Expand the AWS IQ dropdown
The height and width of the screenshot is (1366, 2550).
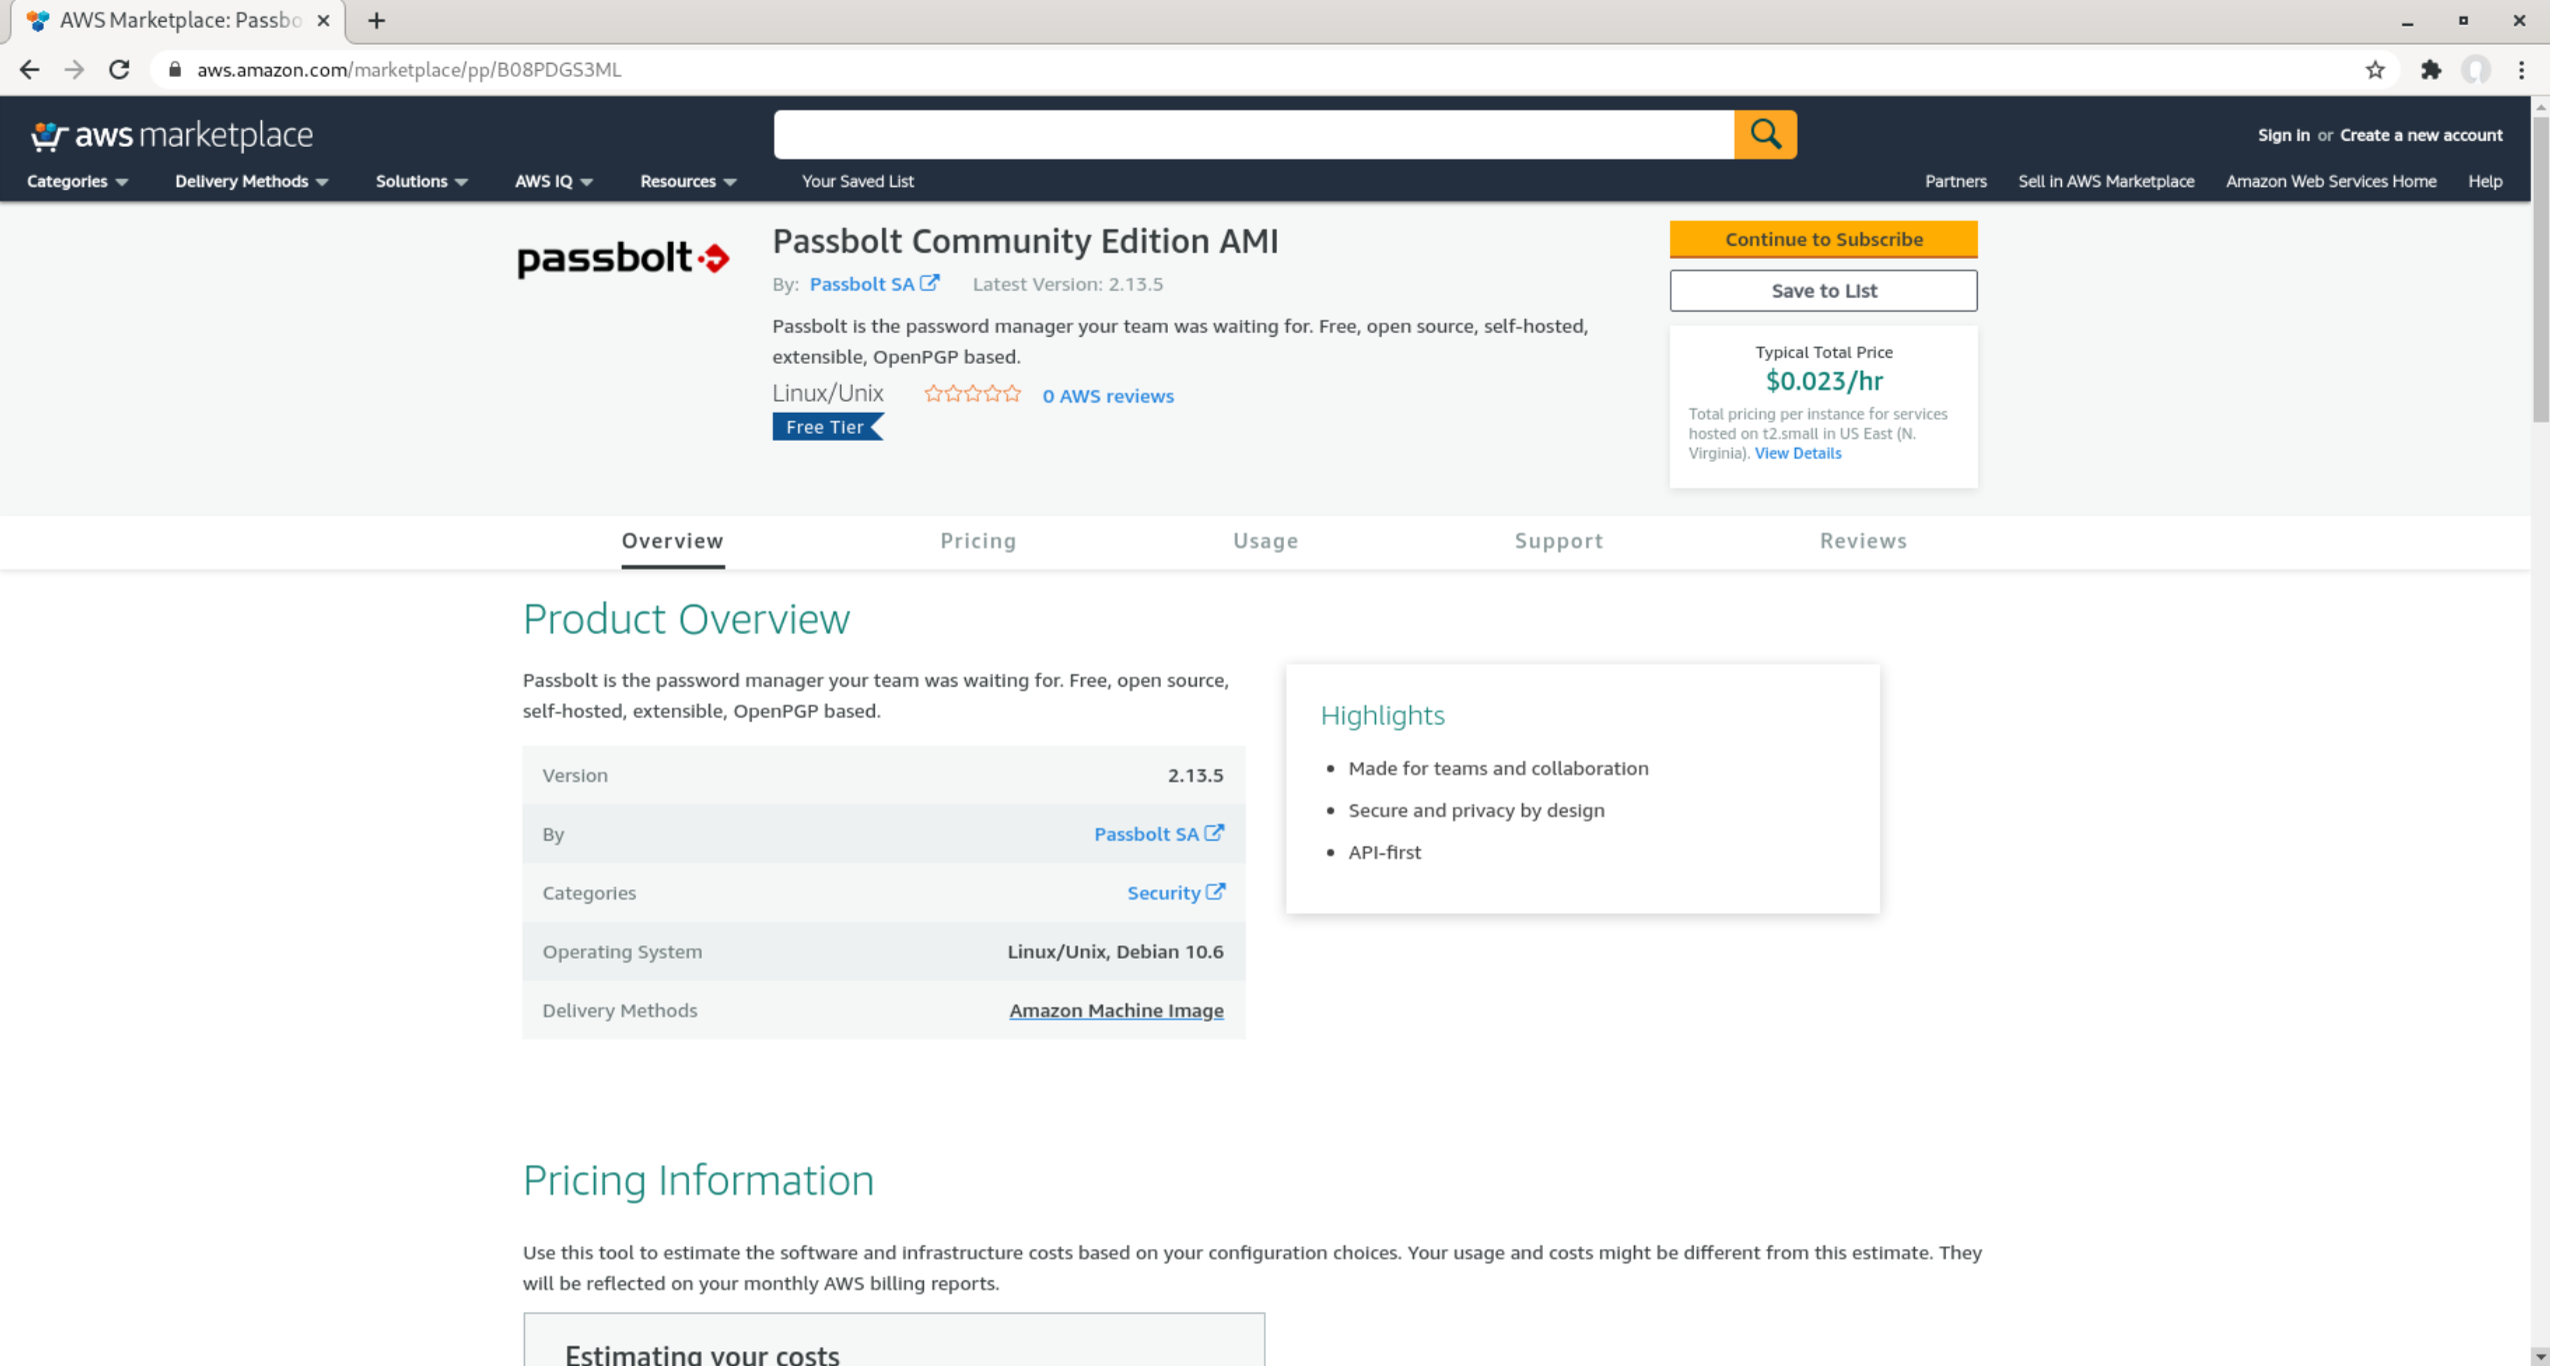(x=553, y=181)
